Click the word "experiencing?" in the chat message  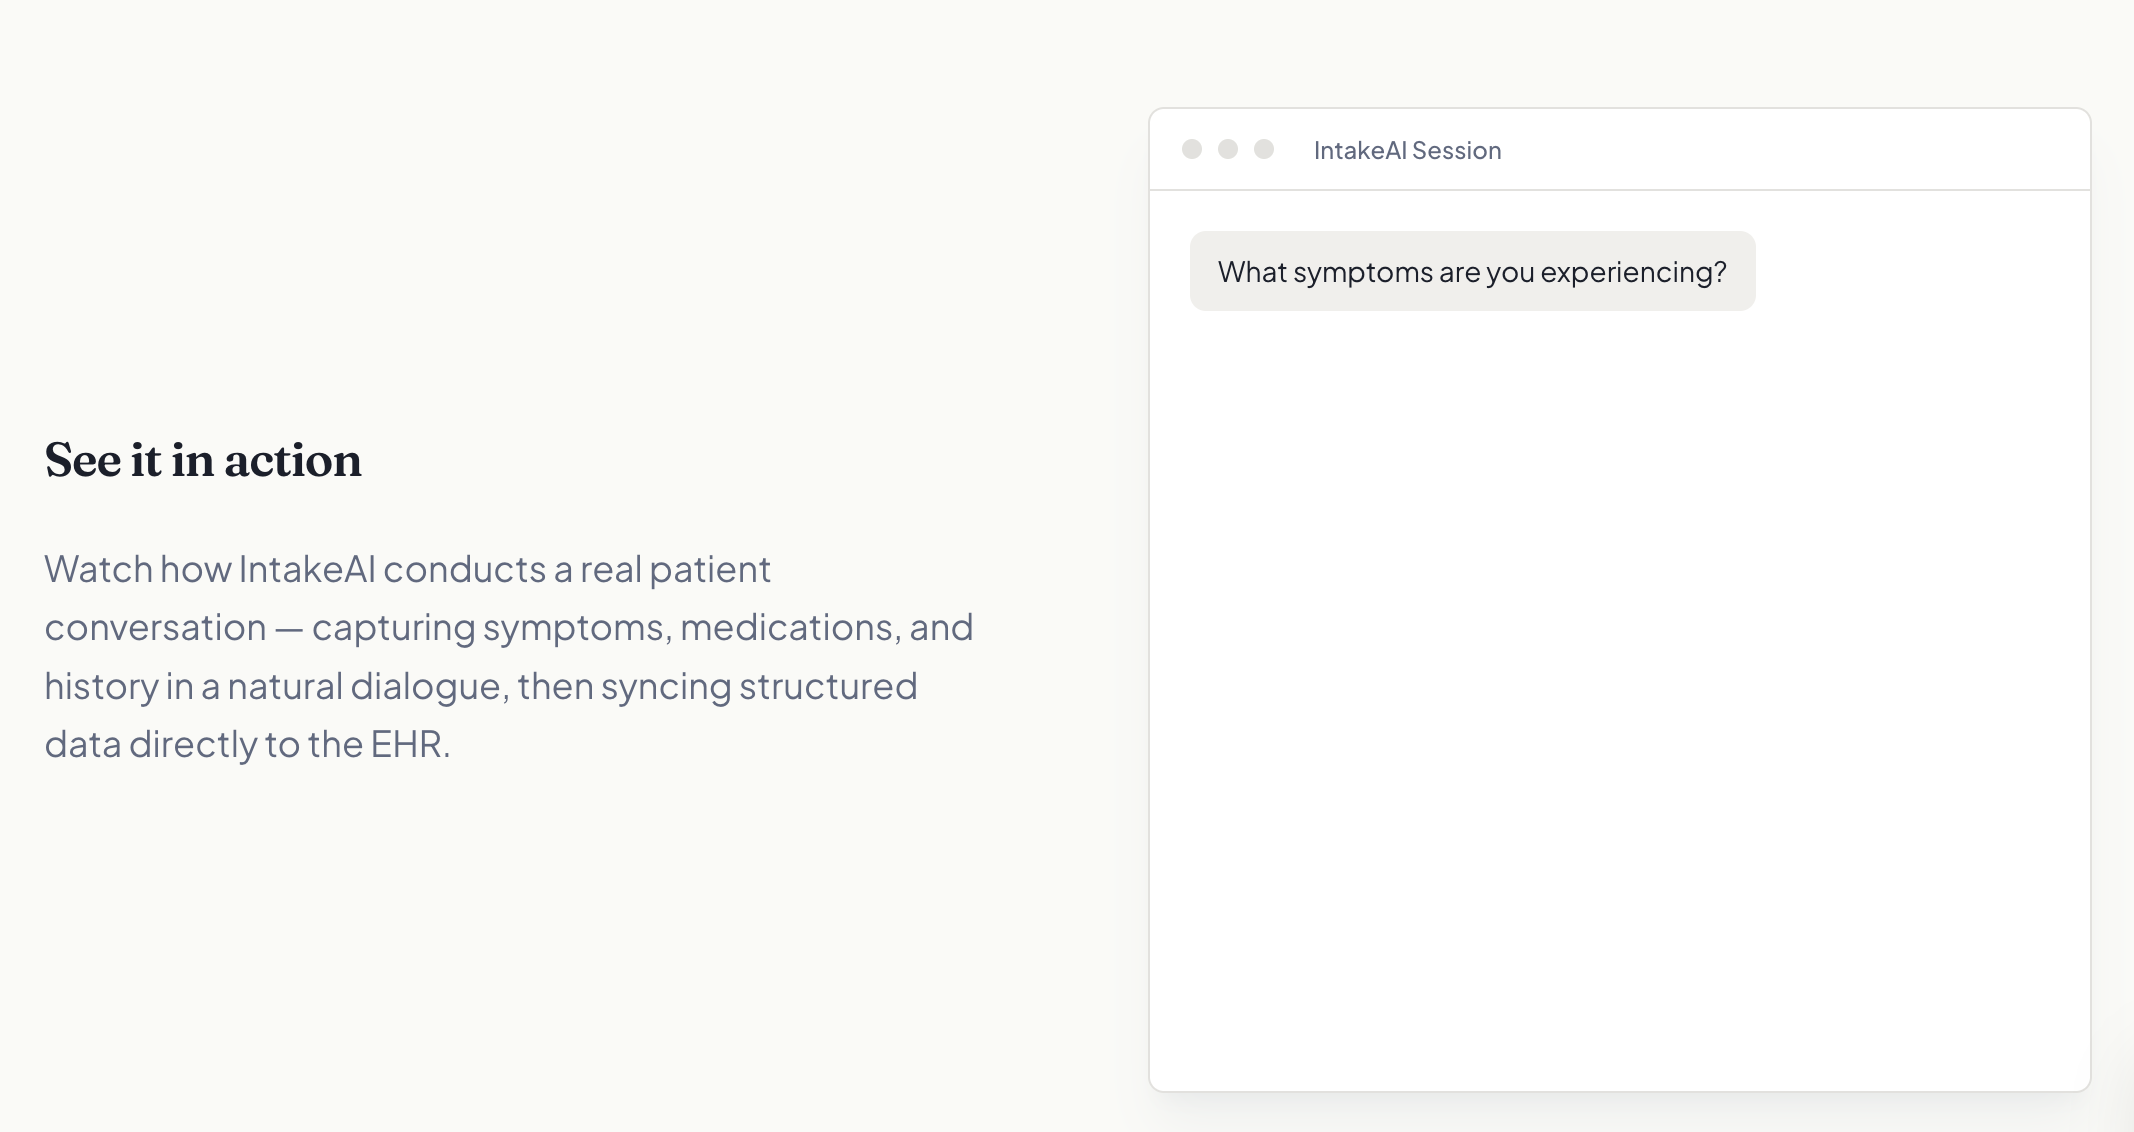pos(1633,272)
